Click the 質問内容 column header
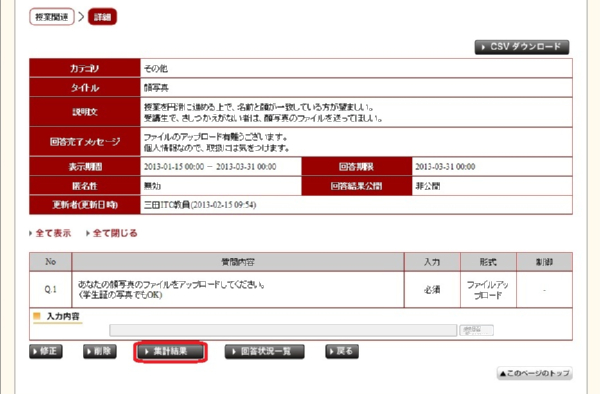This screenshot has height=394, width=600. point(238,262)
